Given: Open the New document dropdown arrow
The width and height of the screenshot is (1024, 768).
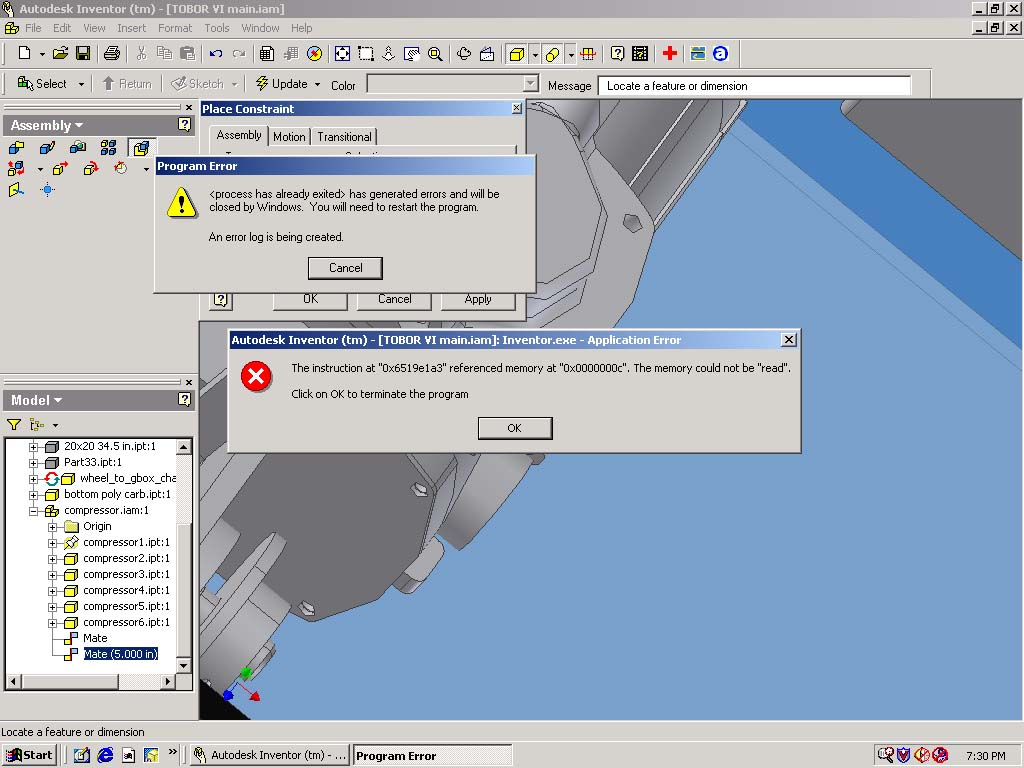Looking at the screenshot, I should 42,54.
